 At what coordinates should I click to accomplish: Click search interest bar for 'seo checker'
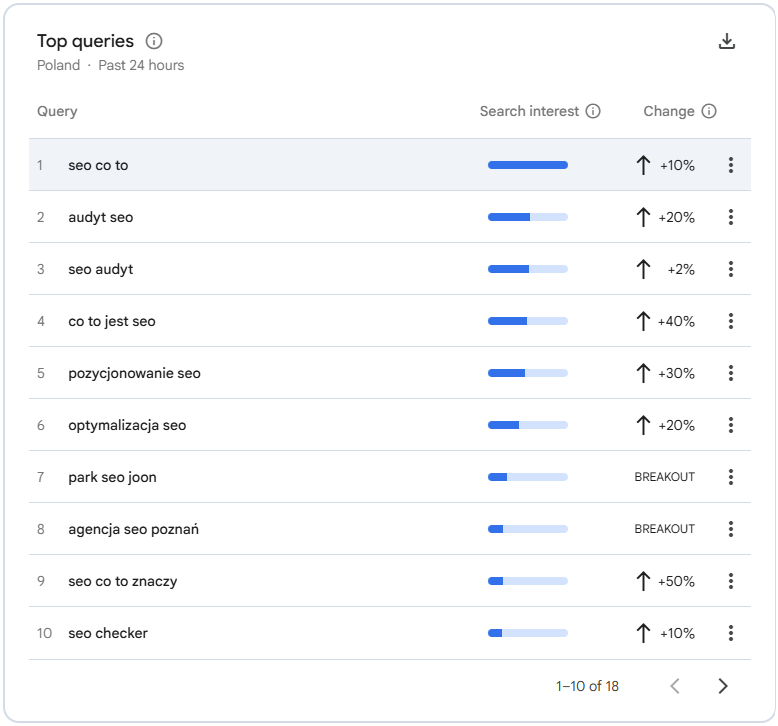(527, 633)
